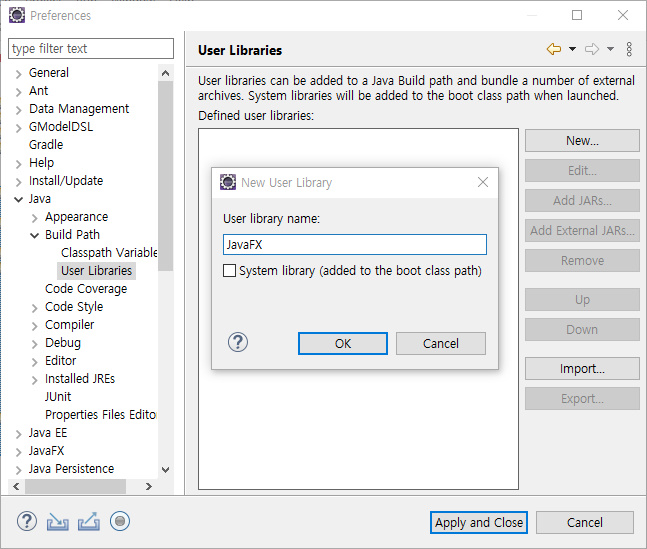Click the Oomph preference recorder icon
This screenshot has width=647, height=549.
coord(120,521)
